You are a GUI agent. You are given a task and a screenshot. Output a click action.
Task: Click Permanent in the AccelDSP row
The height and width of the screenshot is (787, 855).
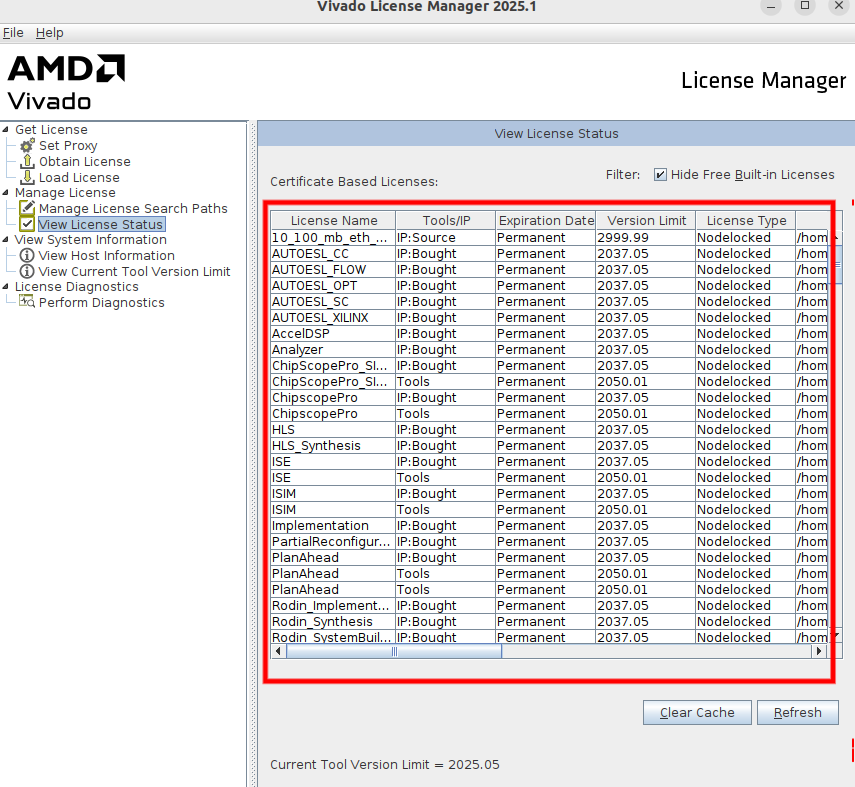pyautogui.click(x=546, y=333)
